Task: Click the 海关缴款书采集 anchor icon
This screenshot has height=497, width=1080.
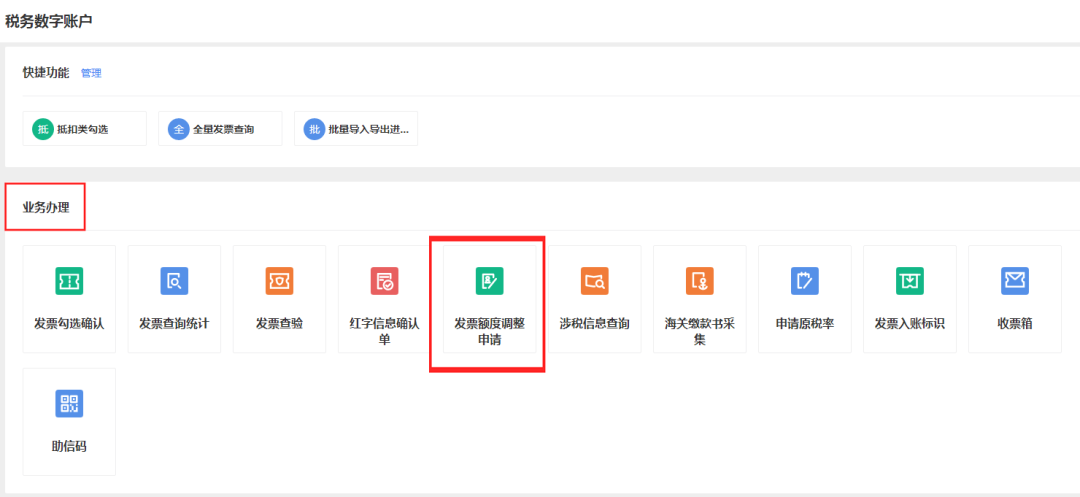Action: [x=700, y=281]
